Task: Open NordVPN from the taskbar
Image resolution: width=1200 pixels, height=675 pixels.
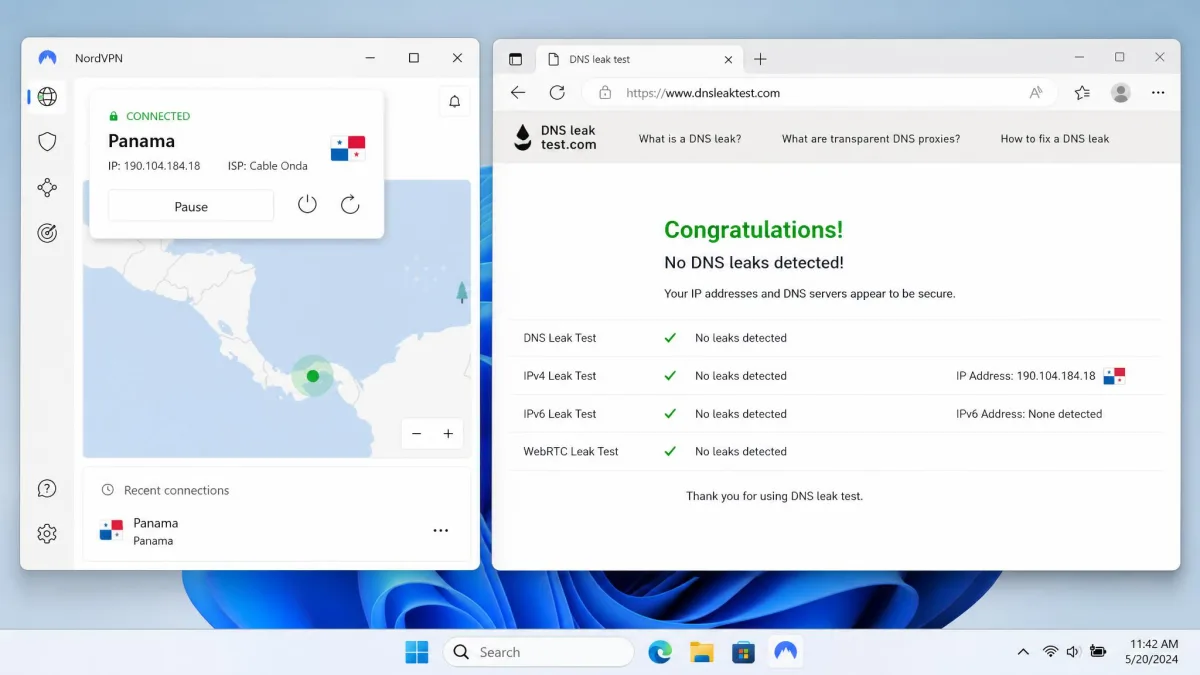Action: coord(785,652)
